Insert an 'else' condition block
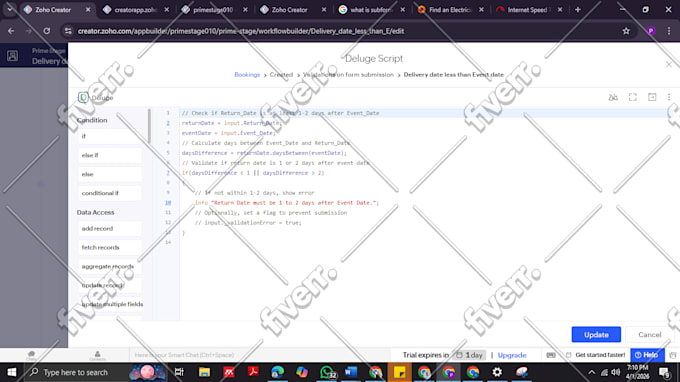Viewport: 680px width, 382px height. (x=110, y=174)
